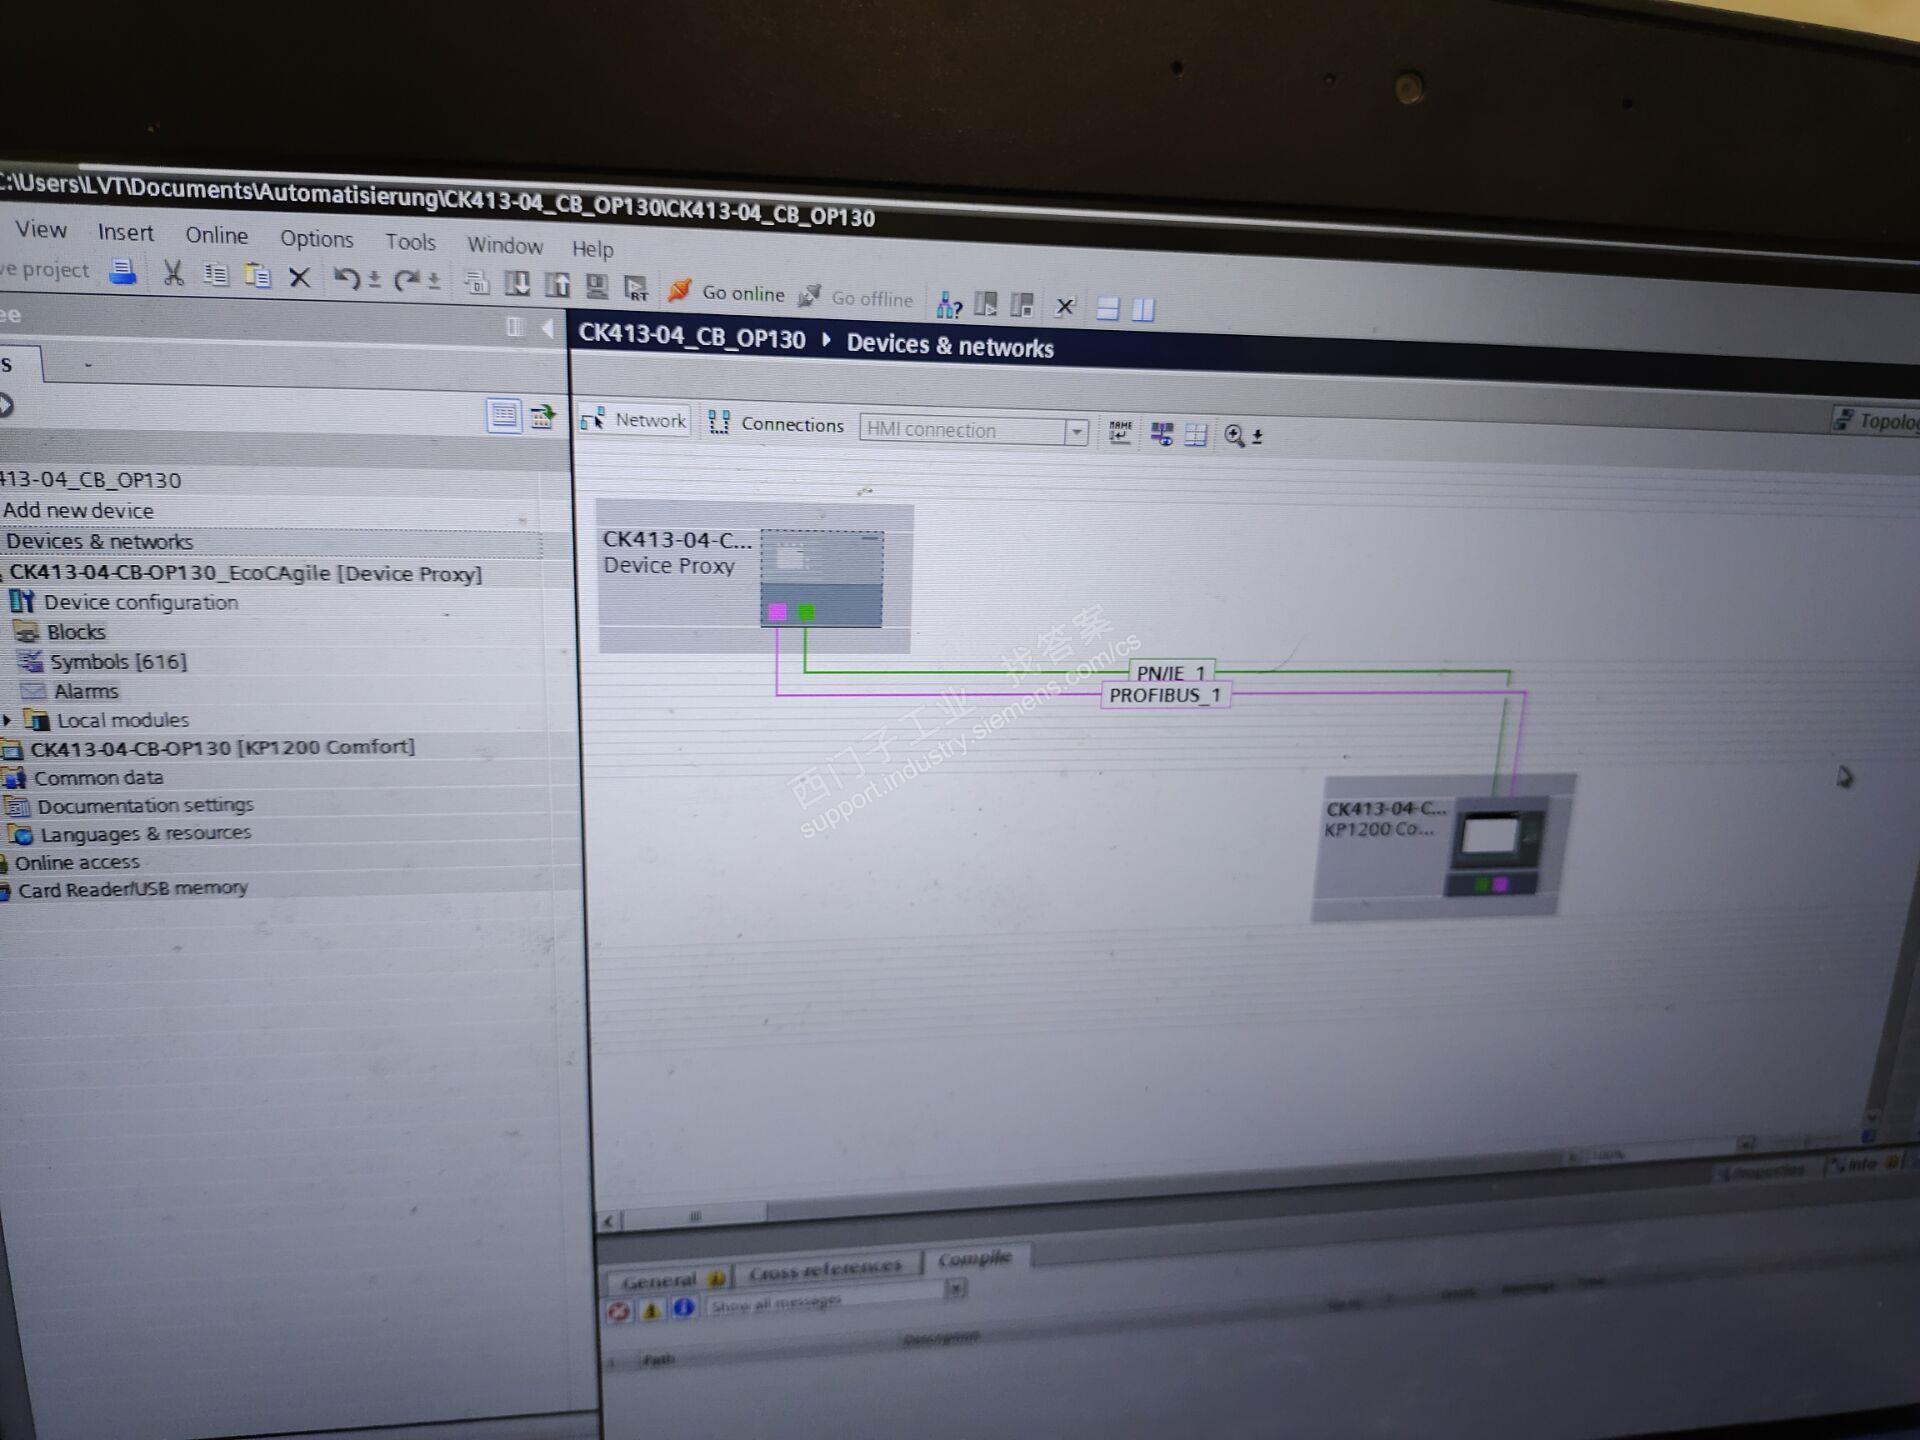The image size is (1920, 1440).
Task: Click the Download to device icon
Action: pos(518,284)
